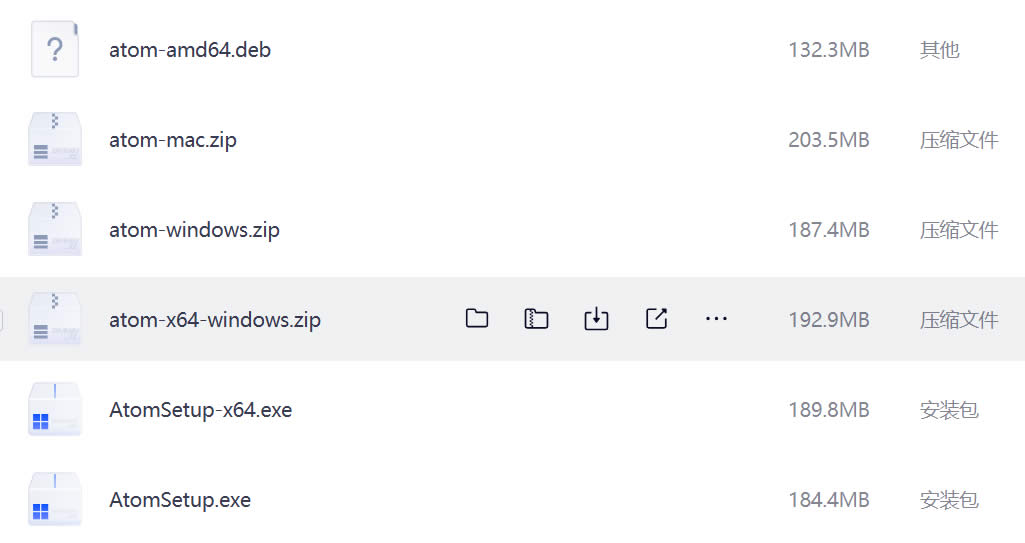Share atom-x64-windows.zip with the share icon
1025x543 pixels.
656,319
